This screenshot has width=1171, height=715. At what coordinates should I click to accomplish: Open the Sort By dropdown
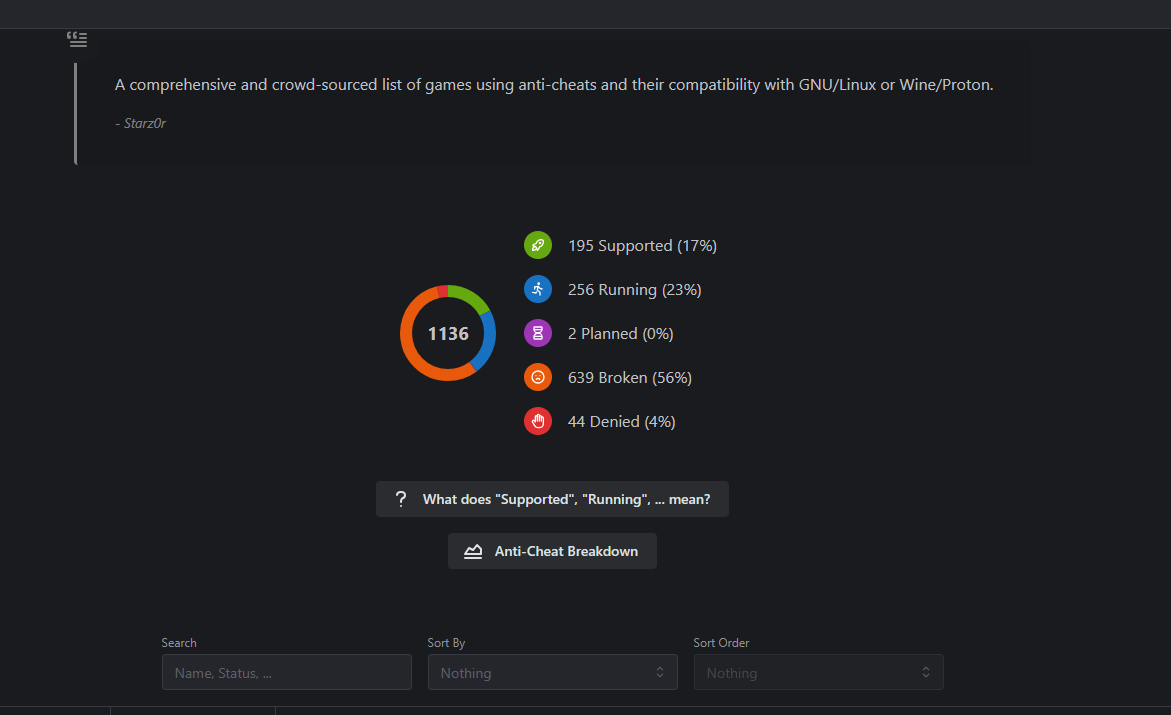[x=552, y=673]
